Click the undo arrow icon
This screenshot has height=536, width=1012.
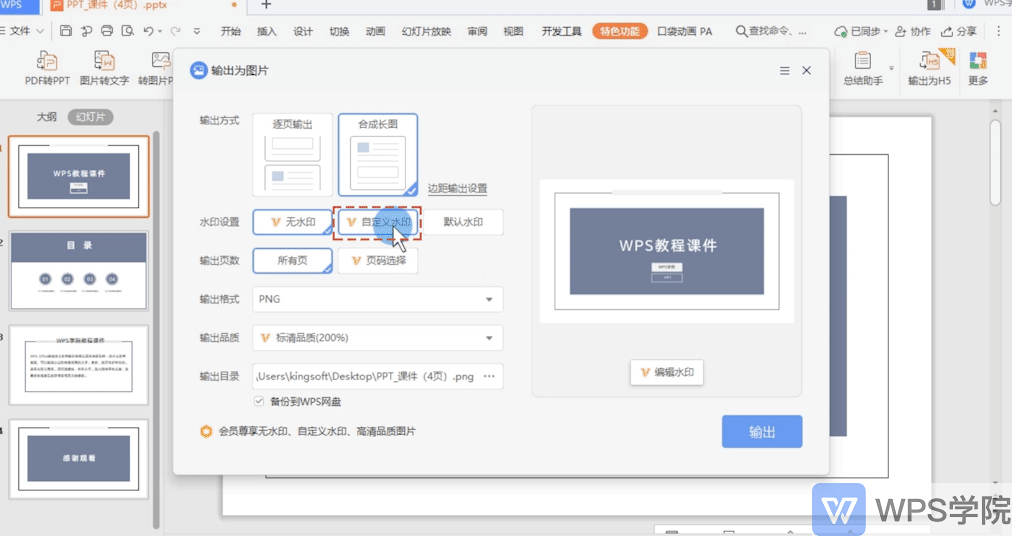148,31
